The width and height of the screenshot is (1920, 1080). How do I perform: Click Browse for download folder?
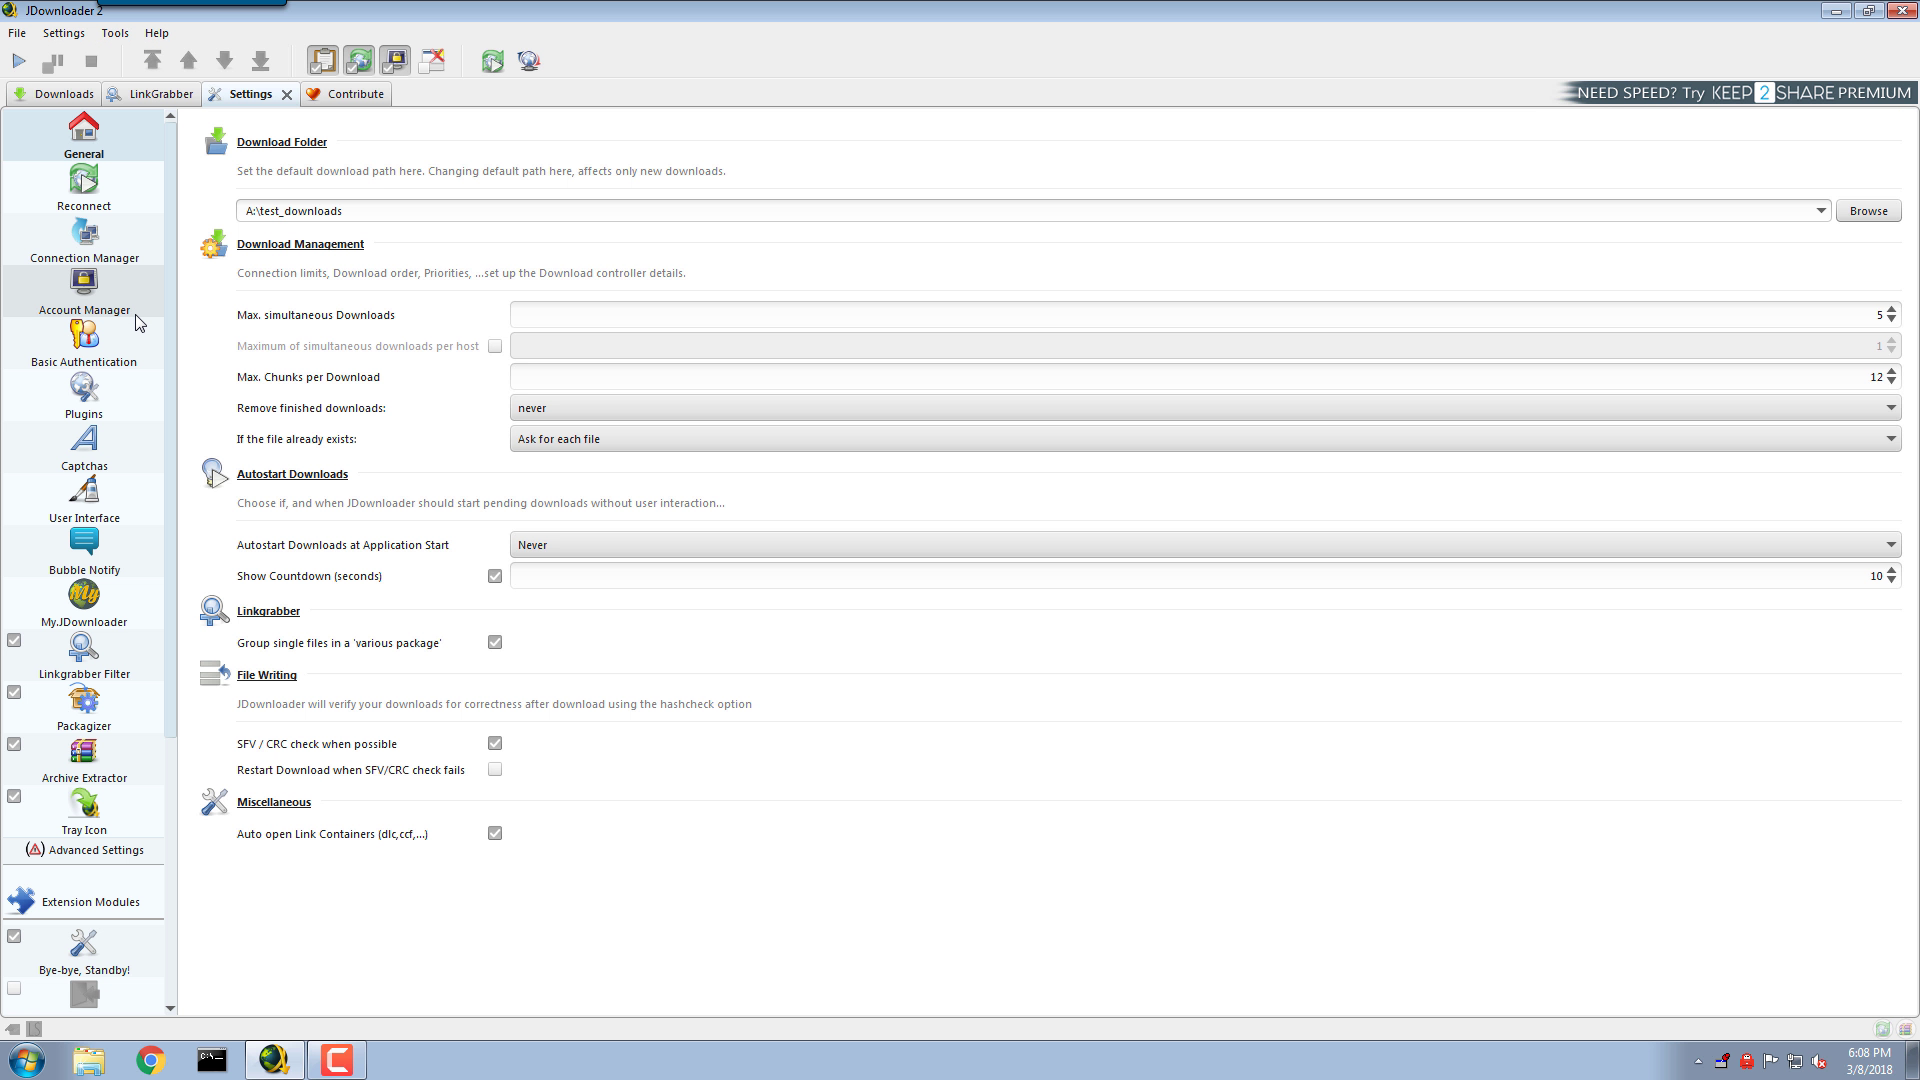(x=1868, y=211)
